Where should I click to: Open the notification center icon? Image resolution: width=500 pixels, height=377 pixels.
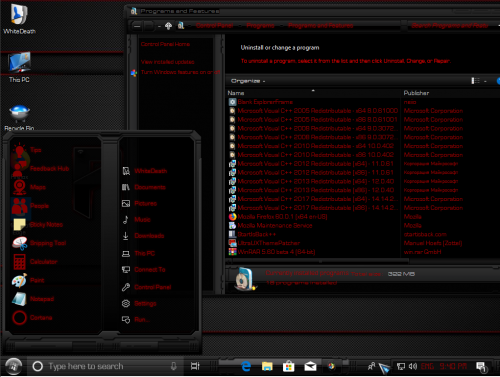coord(482,367)
